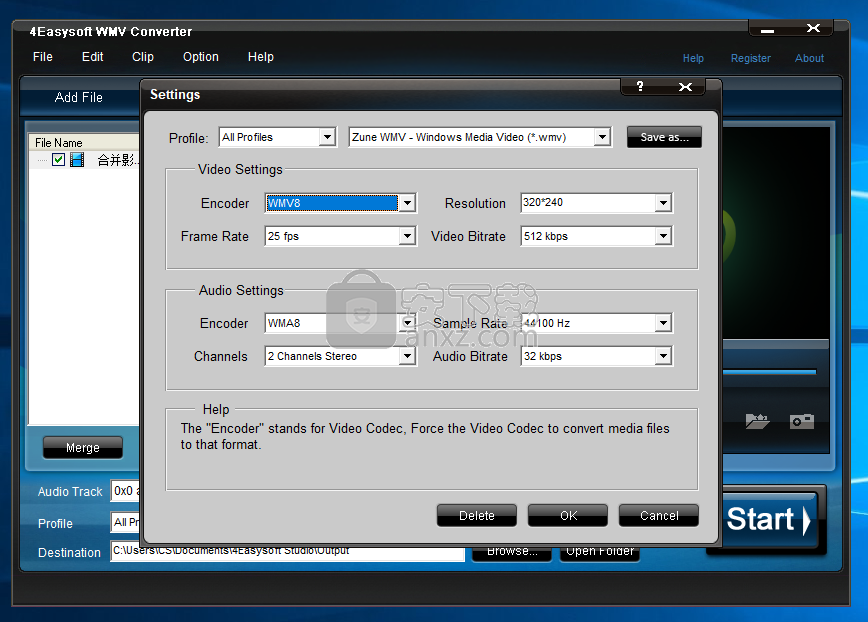Open the All Profiles category dropdown

pos(327,137)
